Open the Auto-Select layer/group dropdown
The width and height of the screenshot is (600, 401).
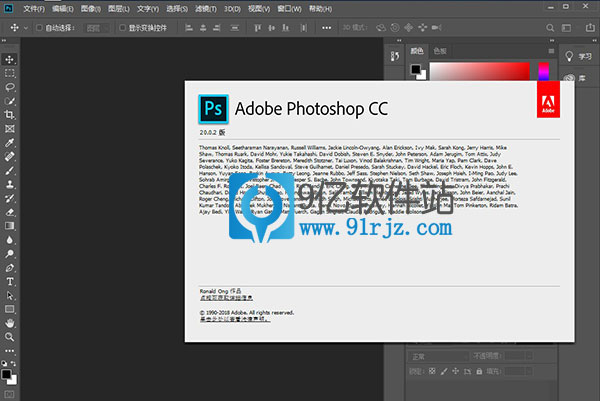coord(97,28)
